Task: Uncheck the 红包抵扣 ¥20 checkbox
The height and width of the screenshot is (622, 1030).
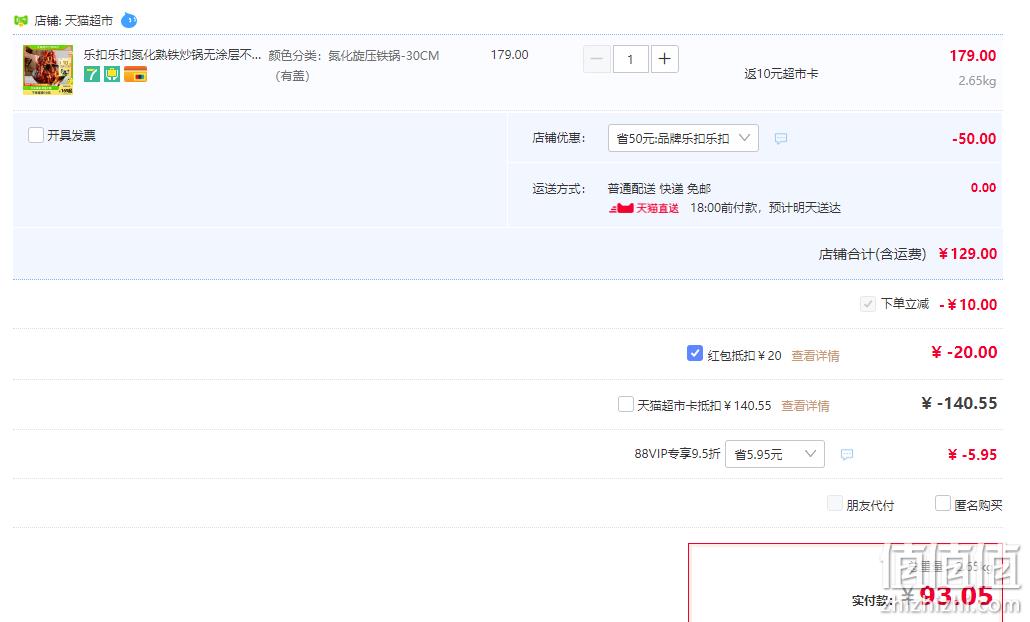Action: [x=694, y=353]
